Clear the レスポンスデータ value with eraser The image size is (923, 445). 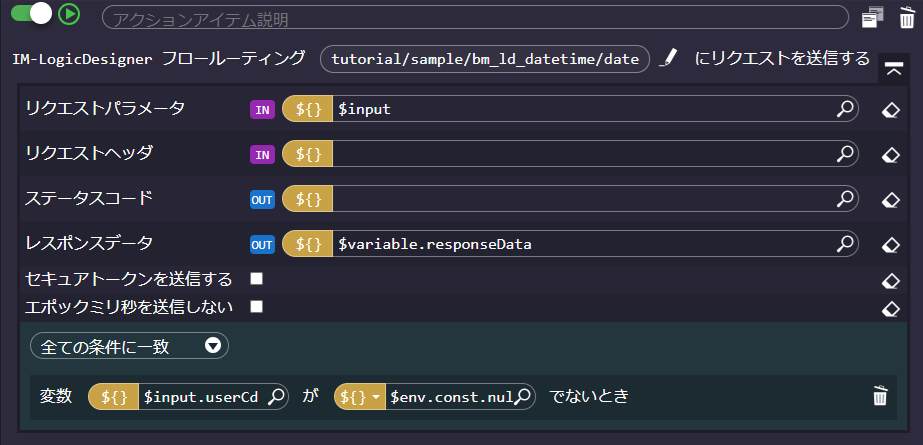[891, 245]
